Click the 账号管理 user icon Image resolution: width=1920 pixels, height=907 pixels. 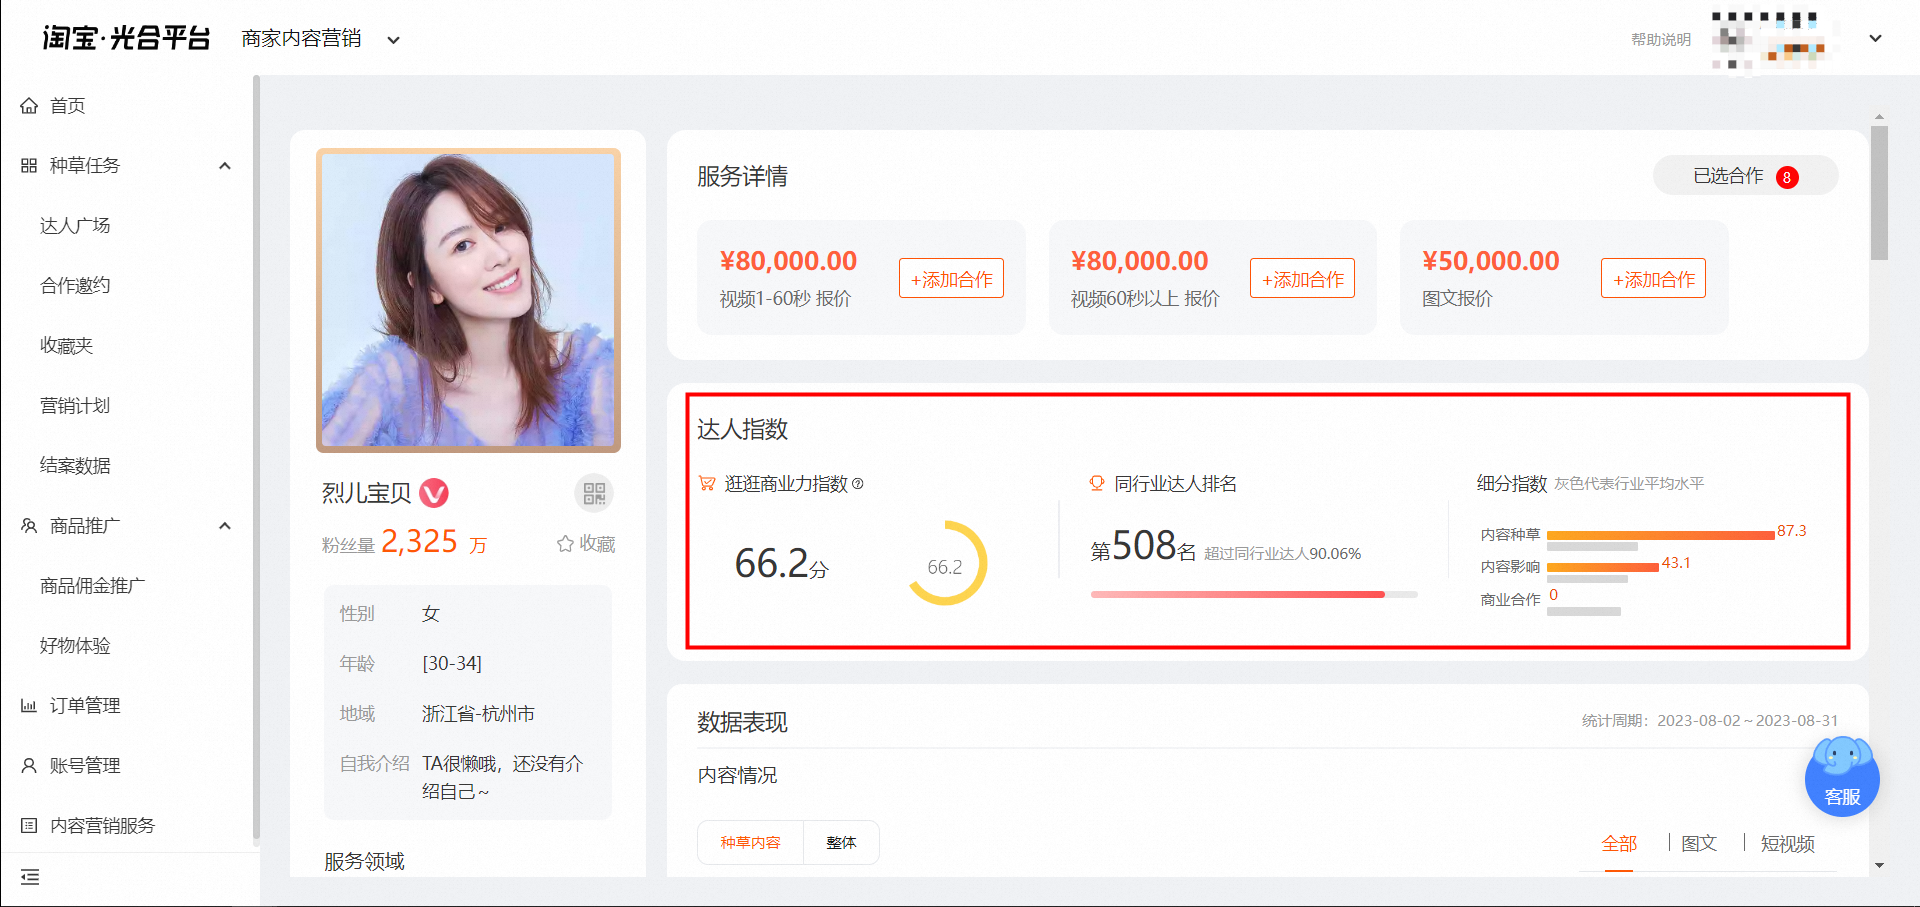pos(29,766)
